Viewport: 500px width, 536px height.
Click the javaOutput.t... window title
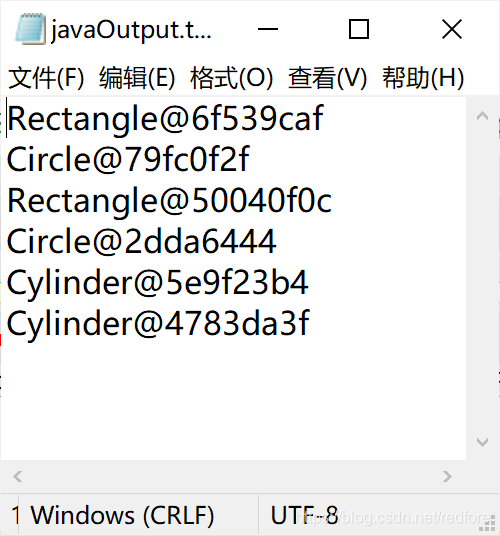coord(131,30)
